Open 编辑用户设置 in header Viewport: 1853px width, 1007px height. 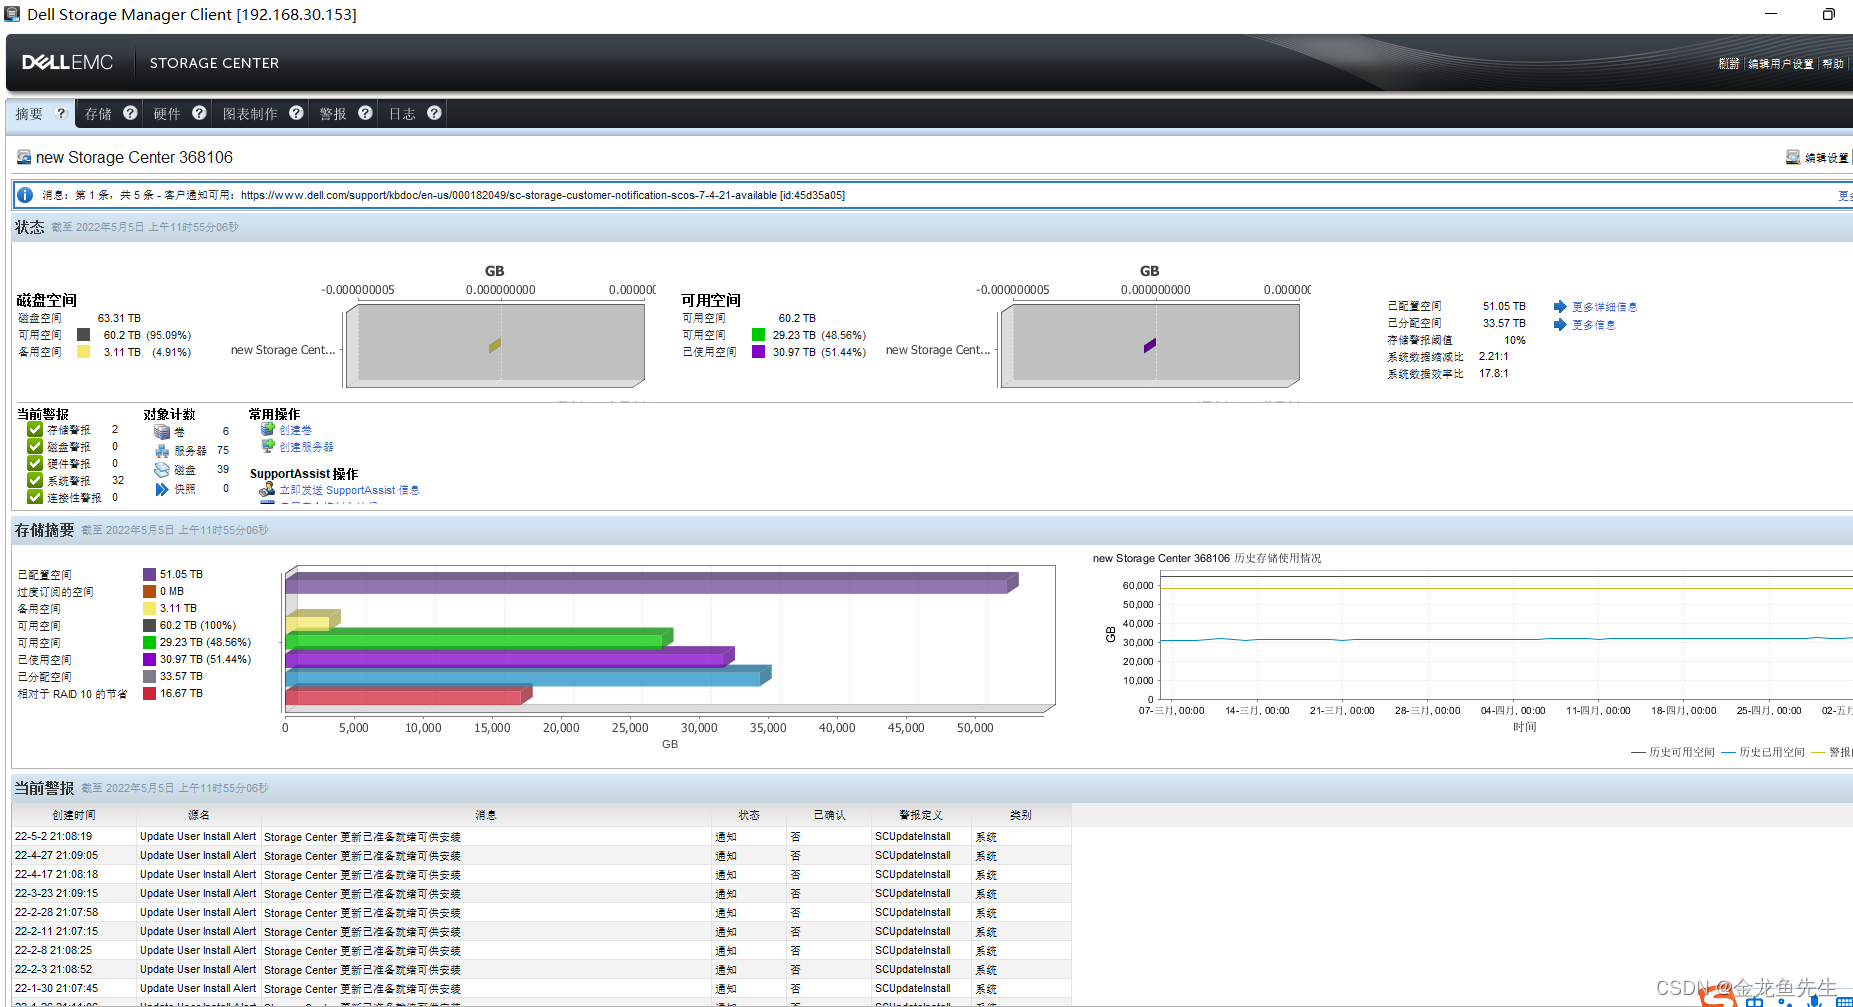1781,64
